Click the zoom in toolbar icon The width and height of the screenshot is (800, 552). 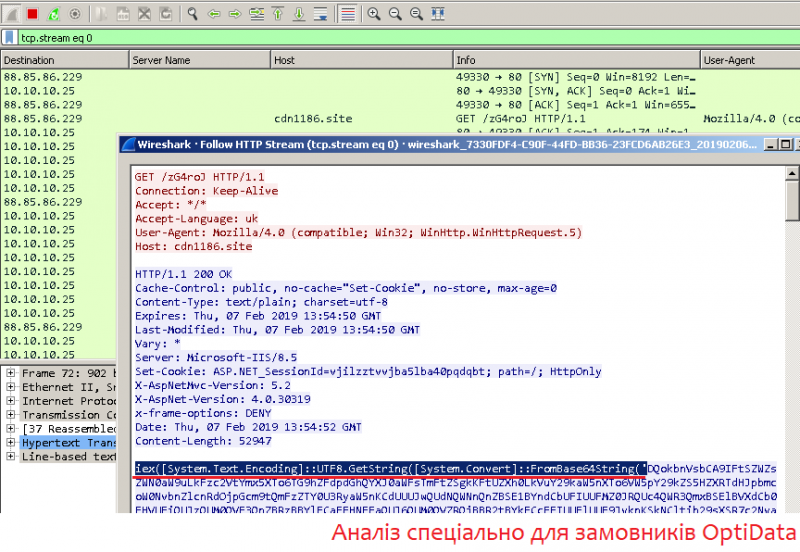coord(374,14)
